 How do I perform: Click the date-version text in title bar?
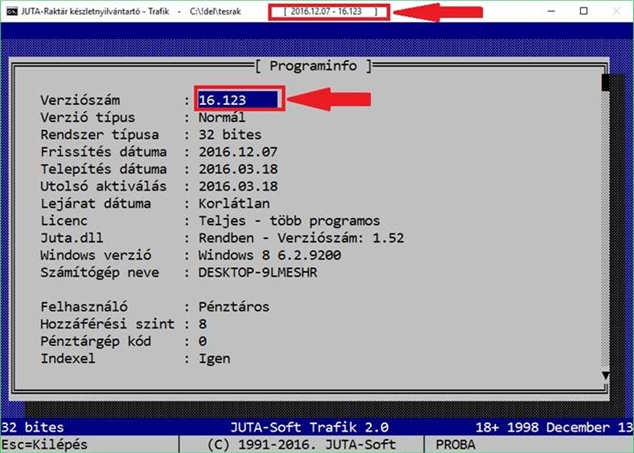pos(326,11)
